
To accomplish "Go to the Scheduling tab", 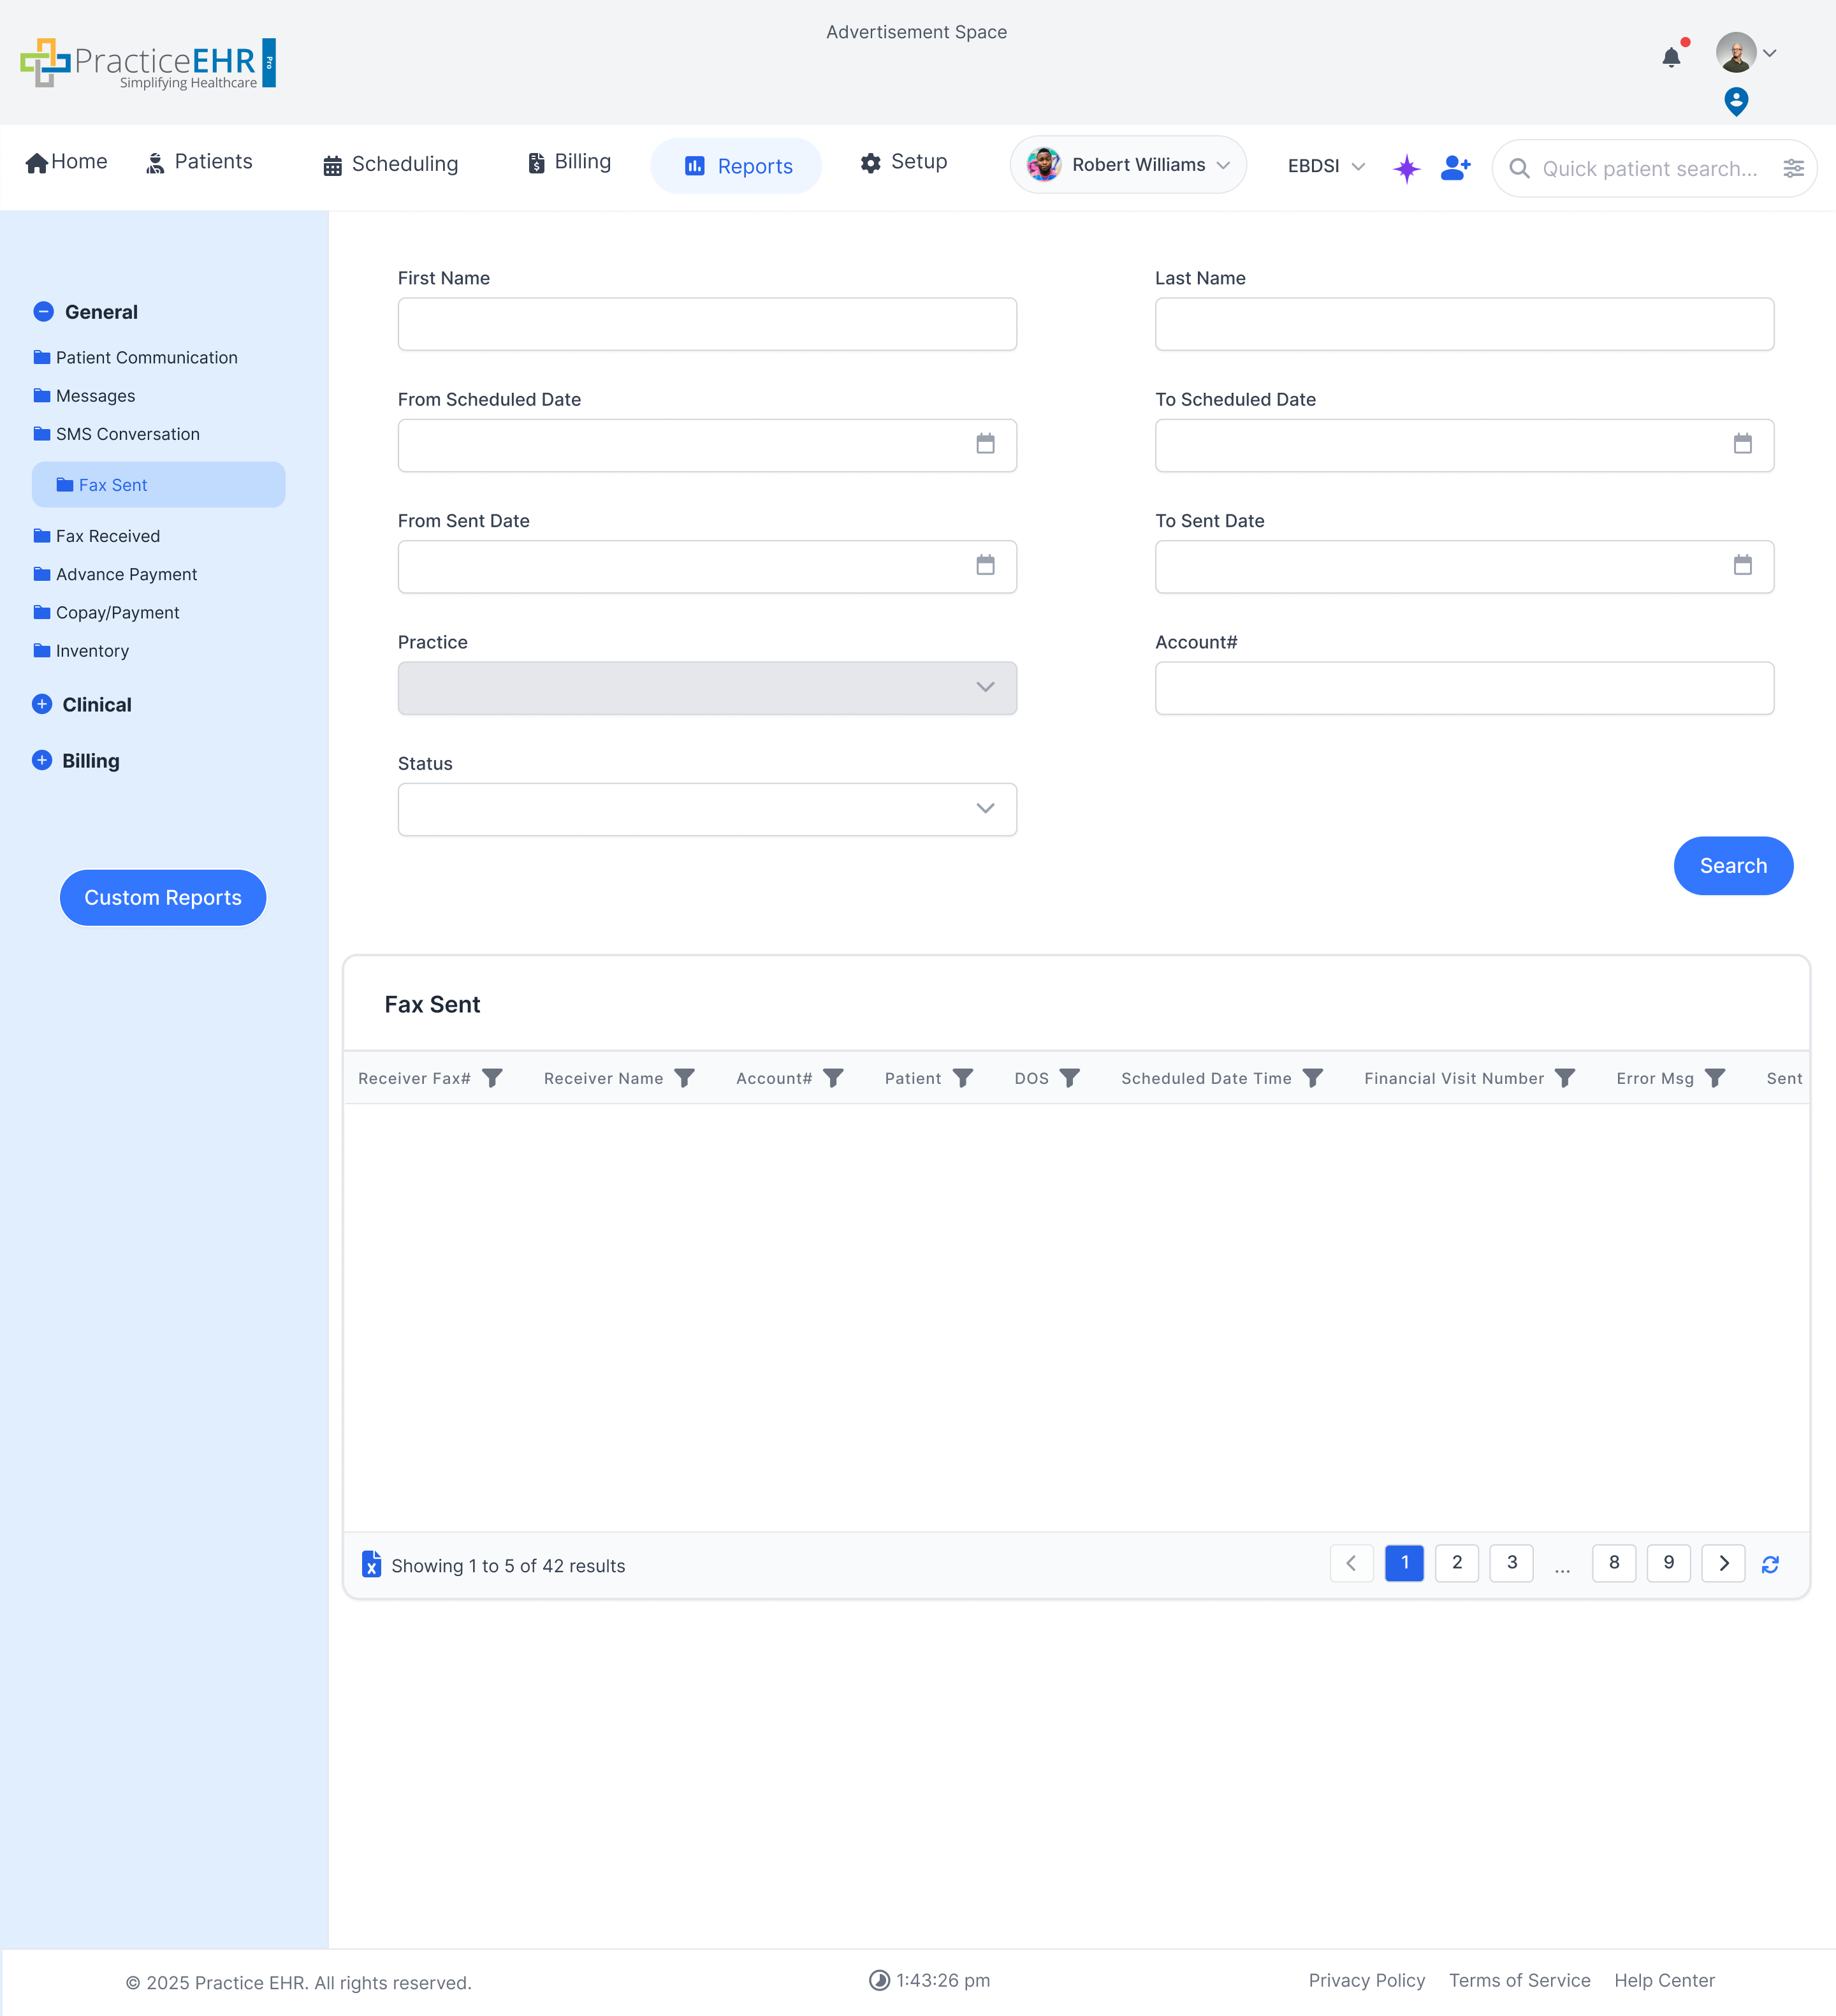I will click(390, 164).
